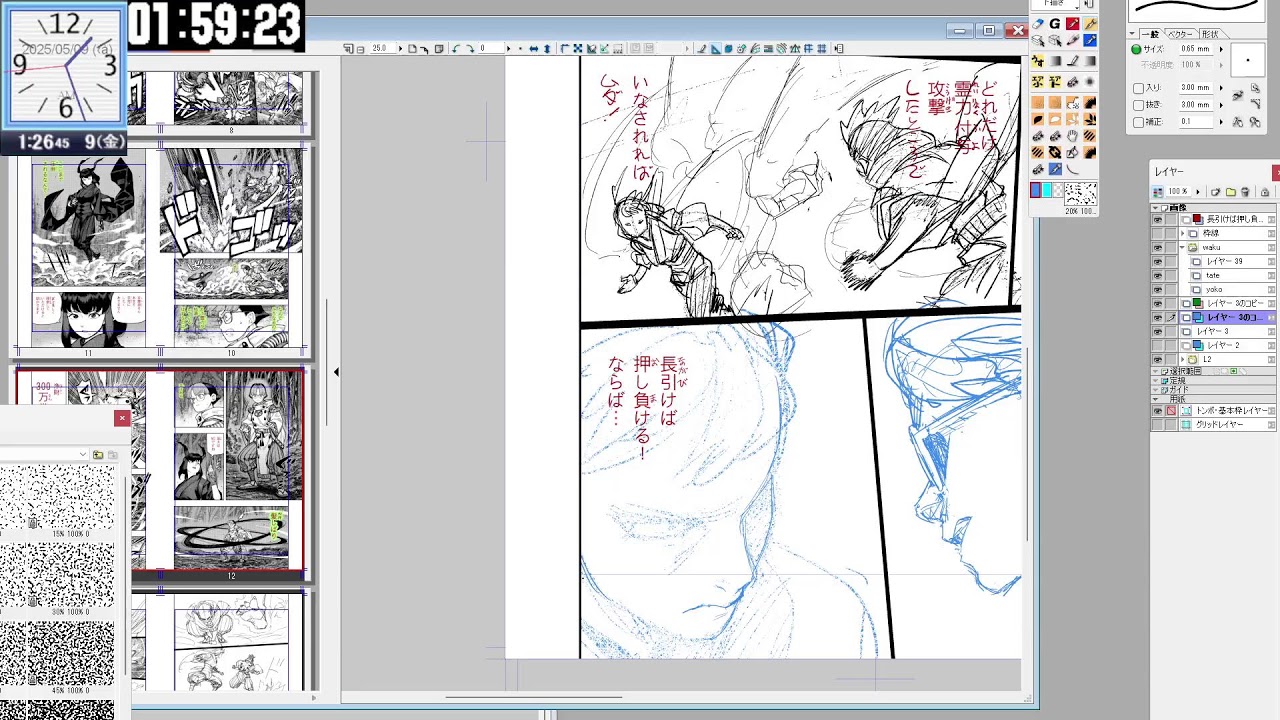Click the leaf pattern brush icon
1280x720 pixels.
pos(1090,119)
